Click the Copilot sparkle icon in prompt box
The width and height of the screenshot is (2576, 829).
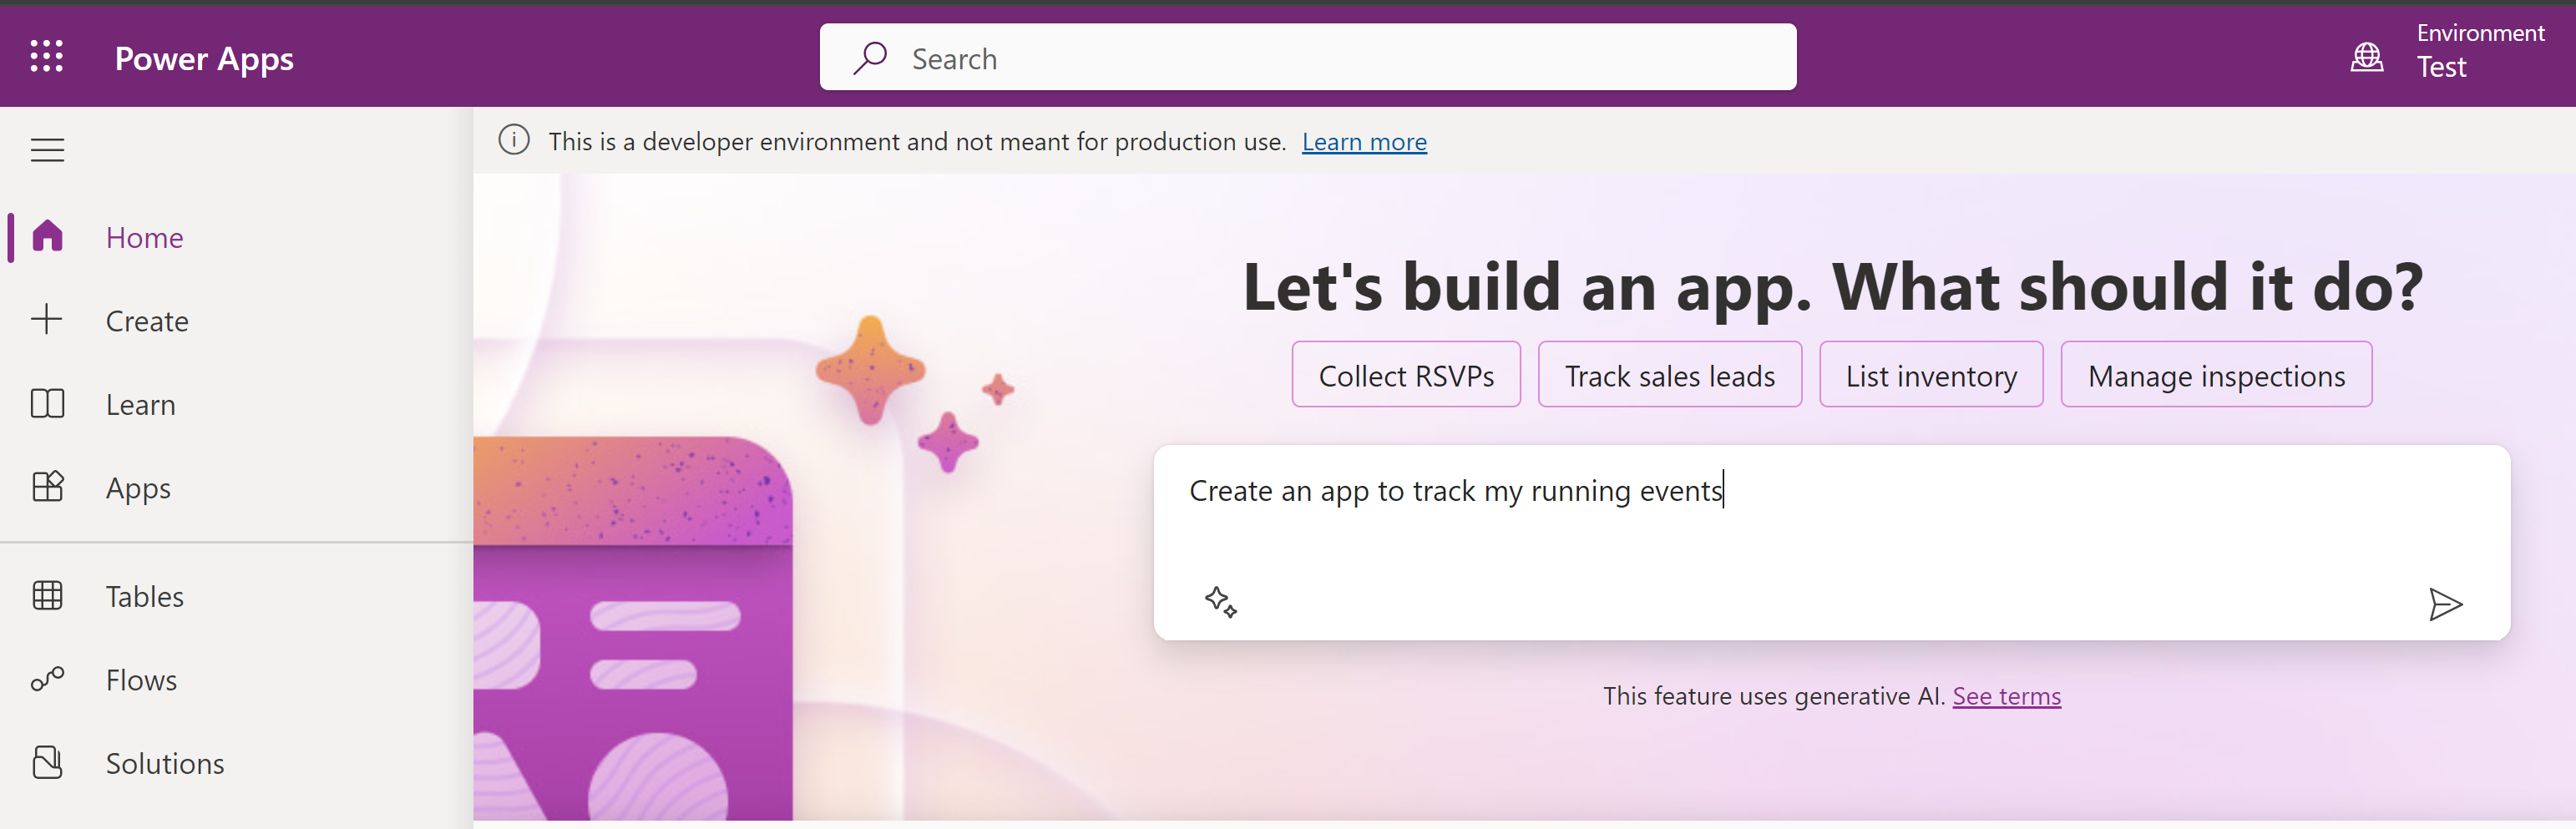1220,602
